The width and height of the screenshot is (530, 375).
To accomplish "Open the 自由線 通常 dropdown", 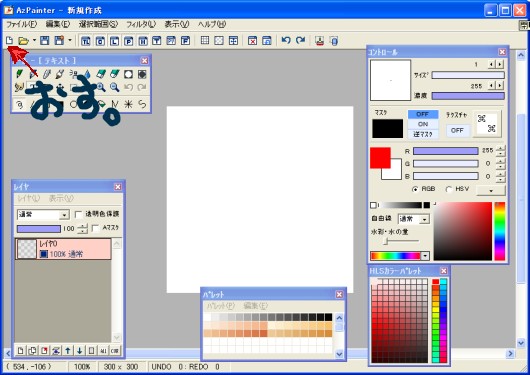I will [414, 219].
